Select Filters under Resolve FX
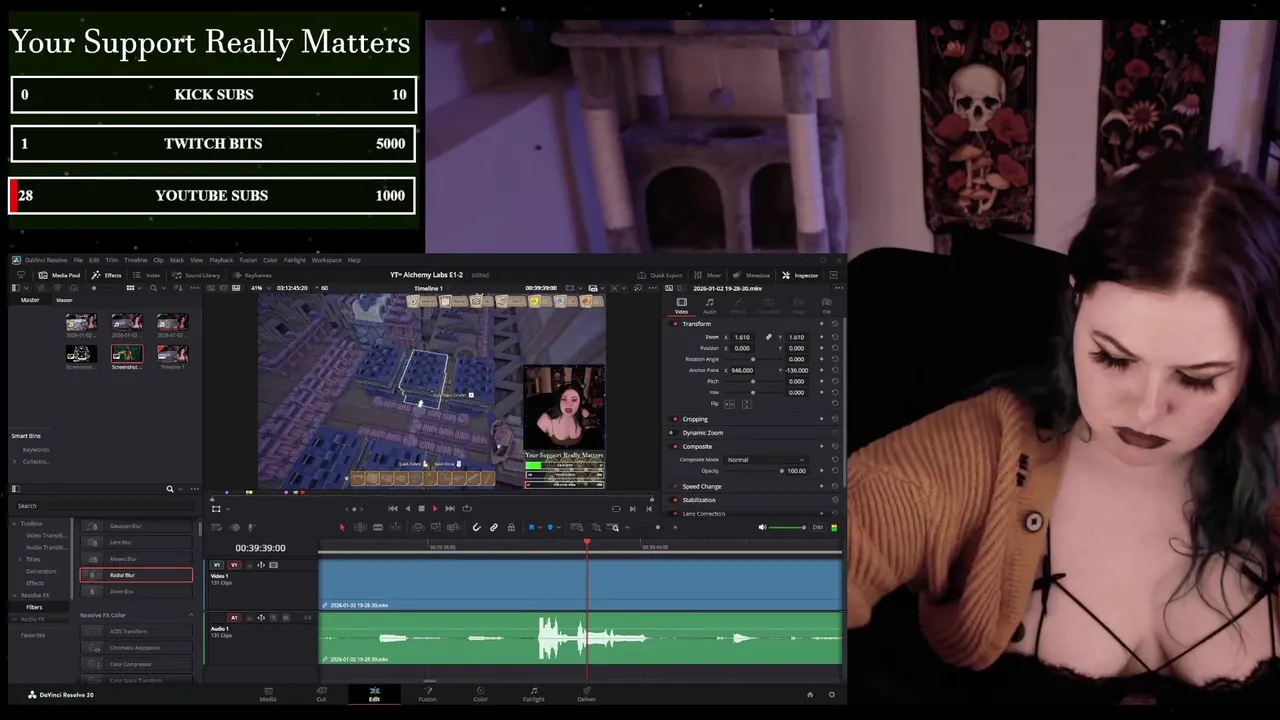This screenshot has width=1280, height=720. click(34, 607)
